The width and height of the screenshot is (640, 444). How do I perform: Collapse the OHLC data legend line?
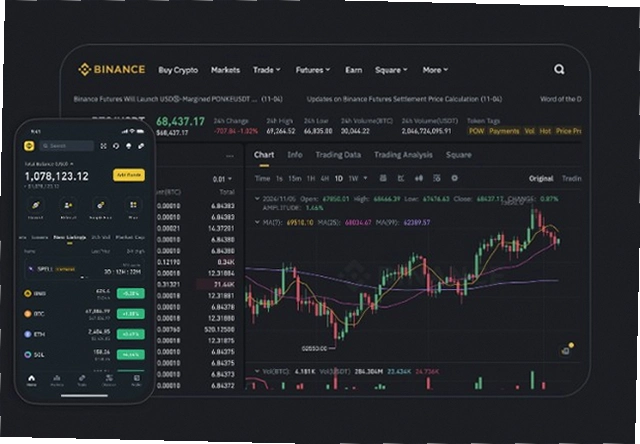pos(257,199)
